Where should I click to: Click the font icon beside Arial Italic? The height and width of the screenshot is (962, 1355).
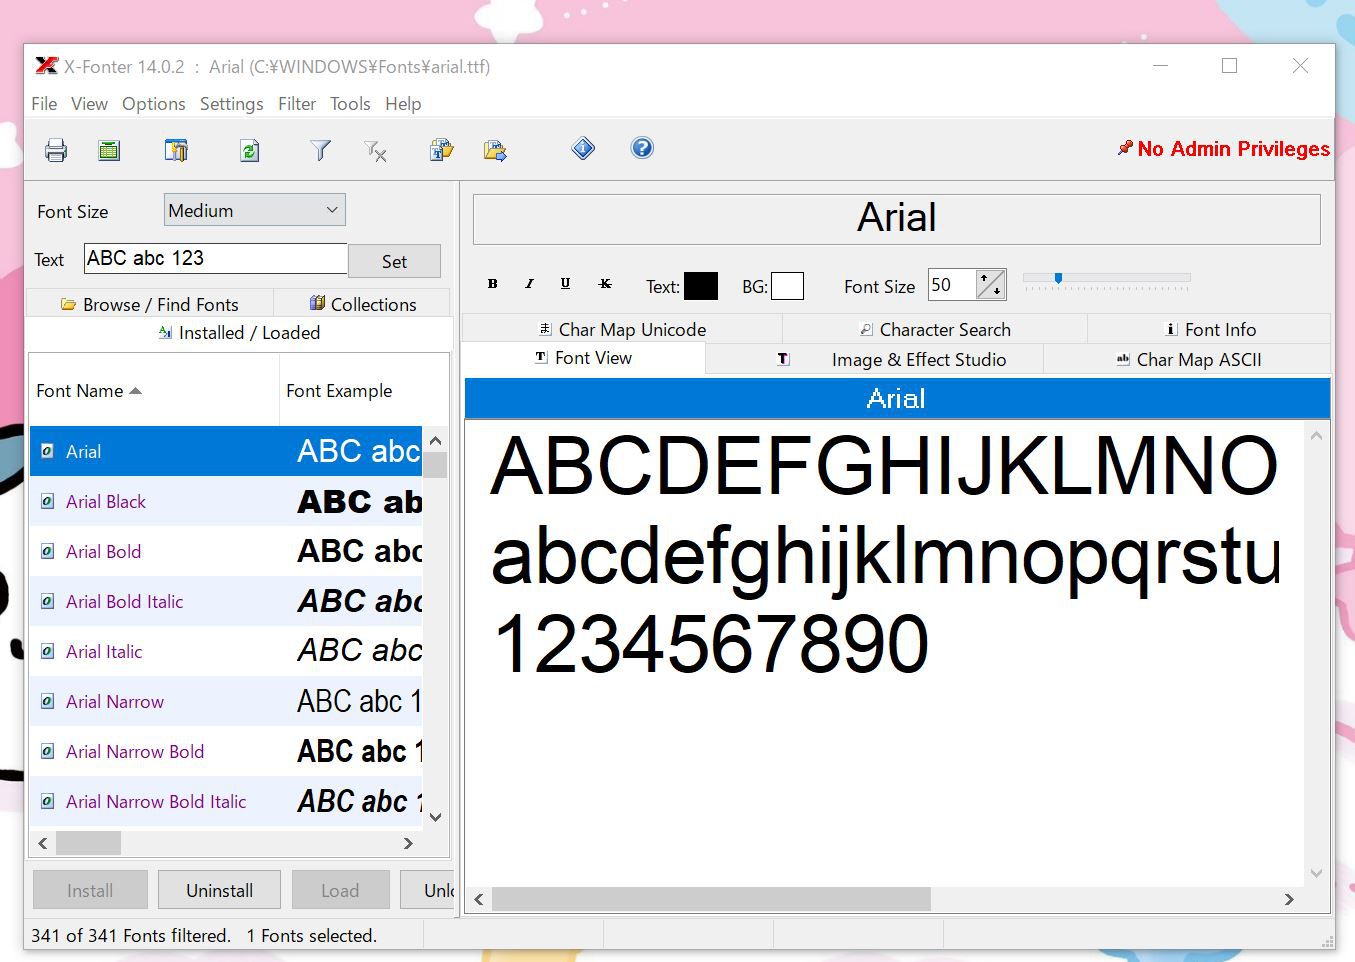click(x=47, y=651)
